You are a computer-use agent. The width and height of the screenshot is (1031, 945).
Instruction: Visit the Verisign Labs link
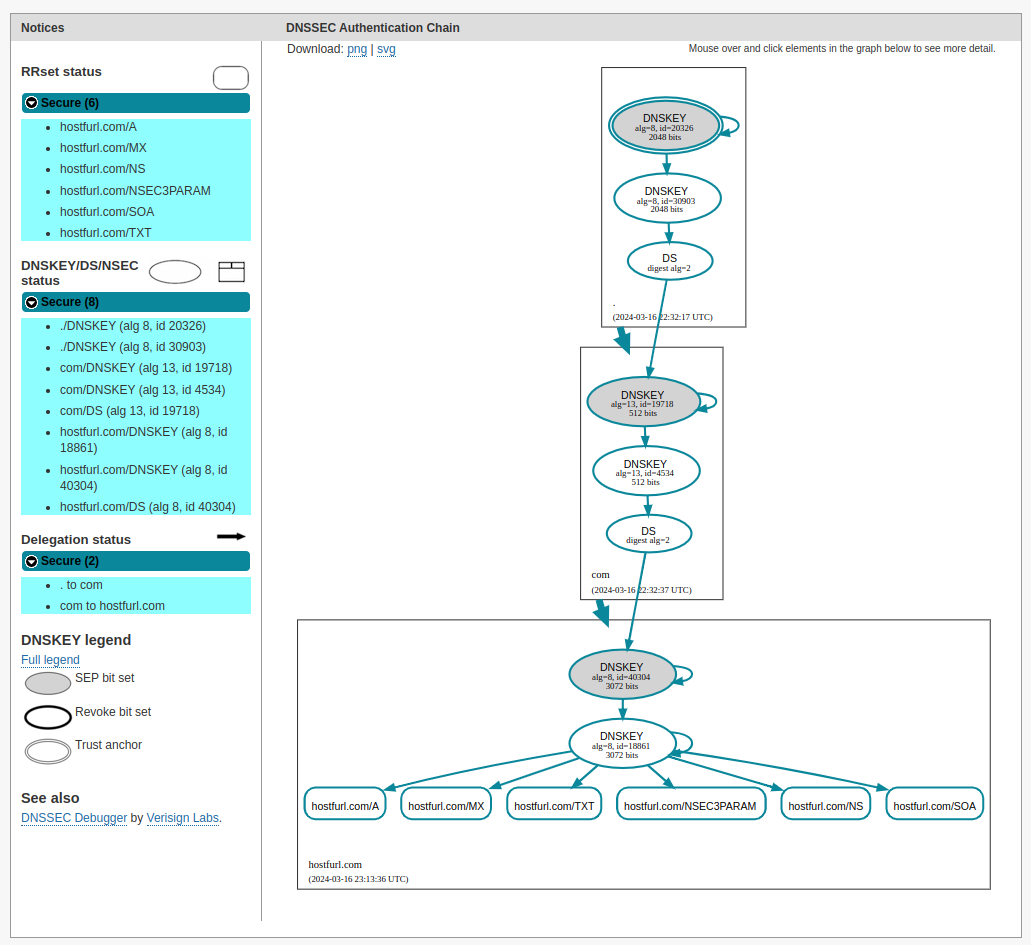[x=182, y=818]
